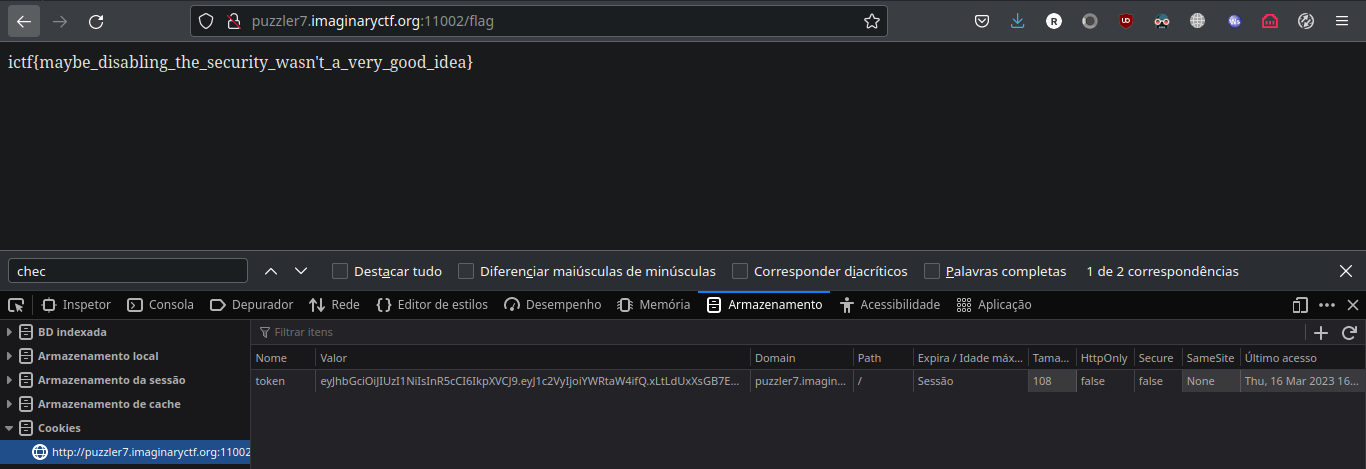Image resolution: width=1366 pixels, height=469 pixels.
Task: Click the page reload icon
Action: (x=96, y=21)
